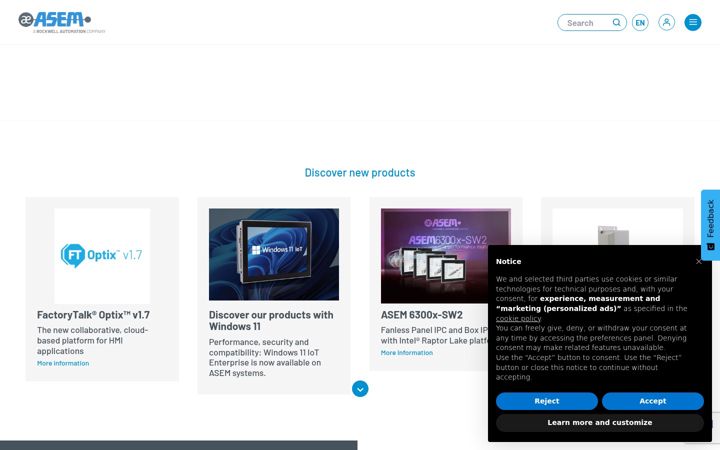The height and width of the screenshot is (450, 720).
Task: Open the Feedback side tab
Action: click(710, 225)
